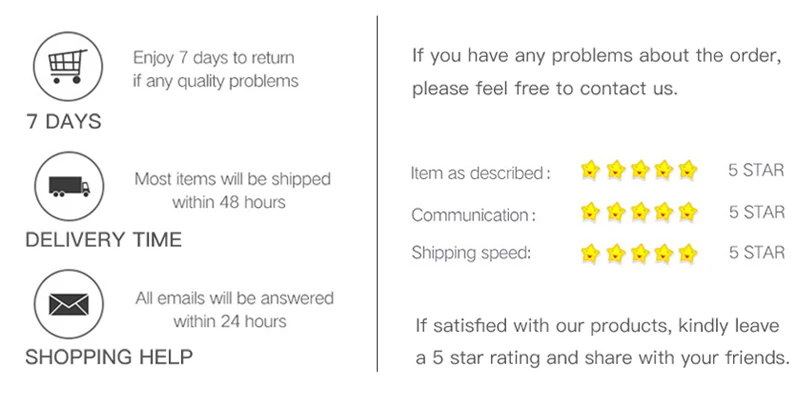Click second star in Communication row
Screen dimensions: 800x420
[x=615, y=211]
